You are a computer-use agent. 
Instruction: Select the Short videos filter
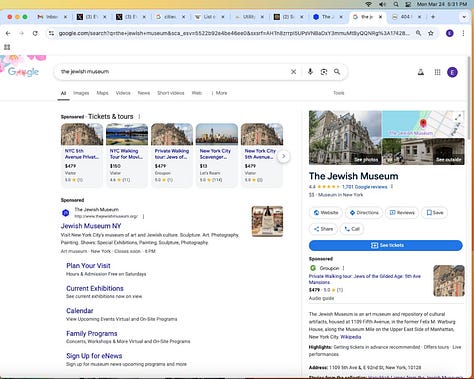tap(171, 93)
